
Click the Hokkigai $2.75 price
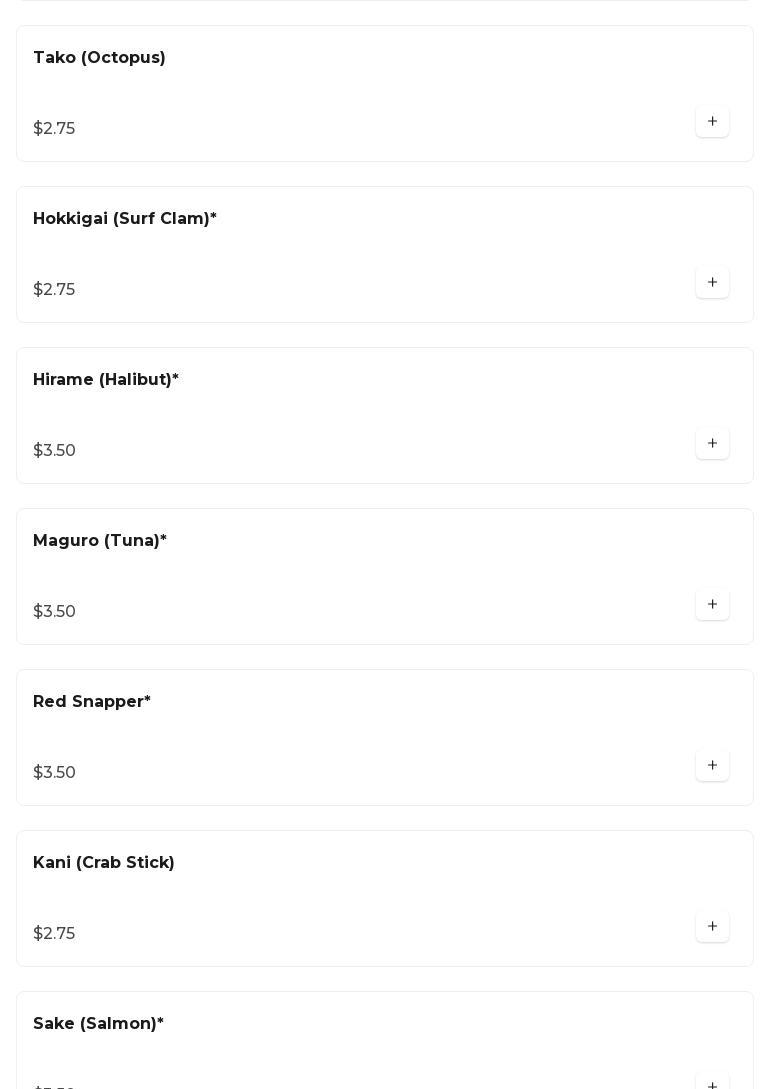click(x=54, y=290)
